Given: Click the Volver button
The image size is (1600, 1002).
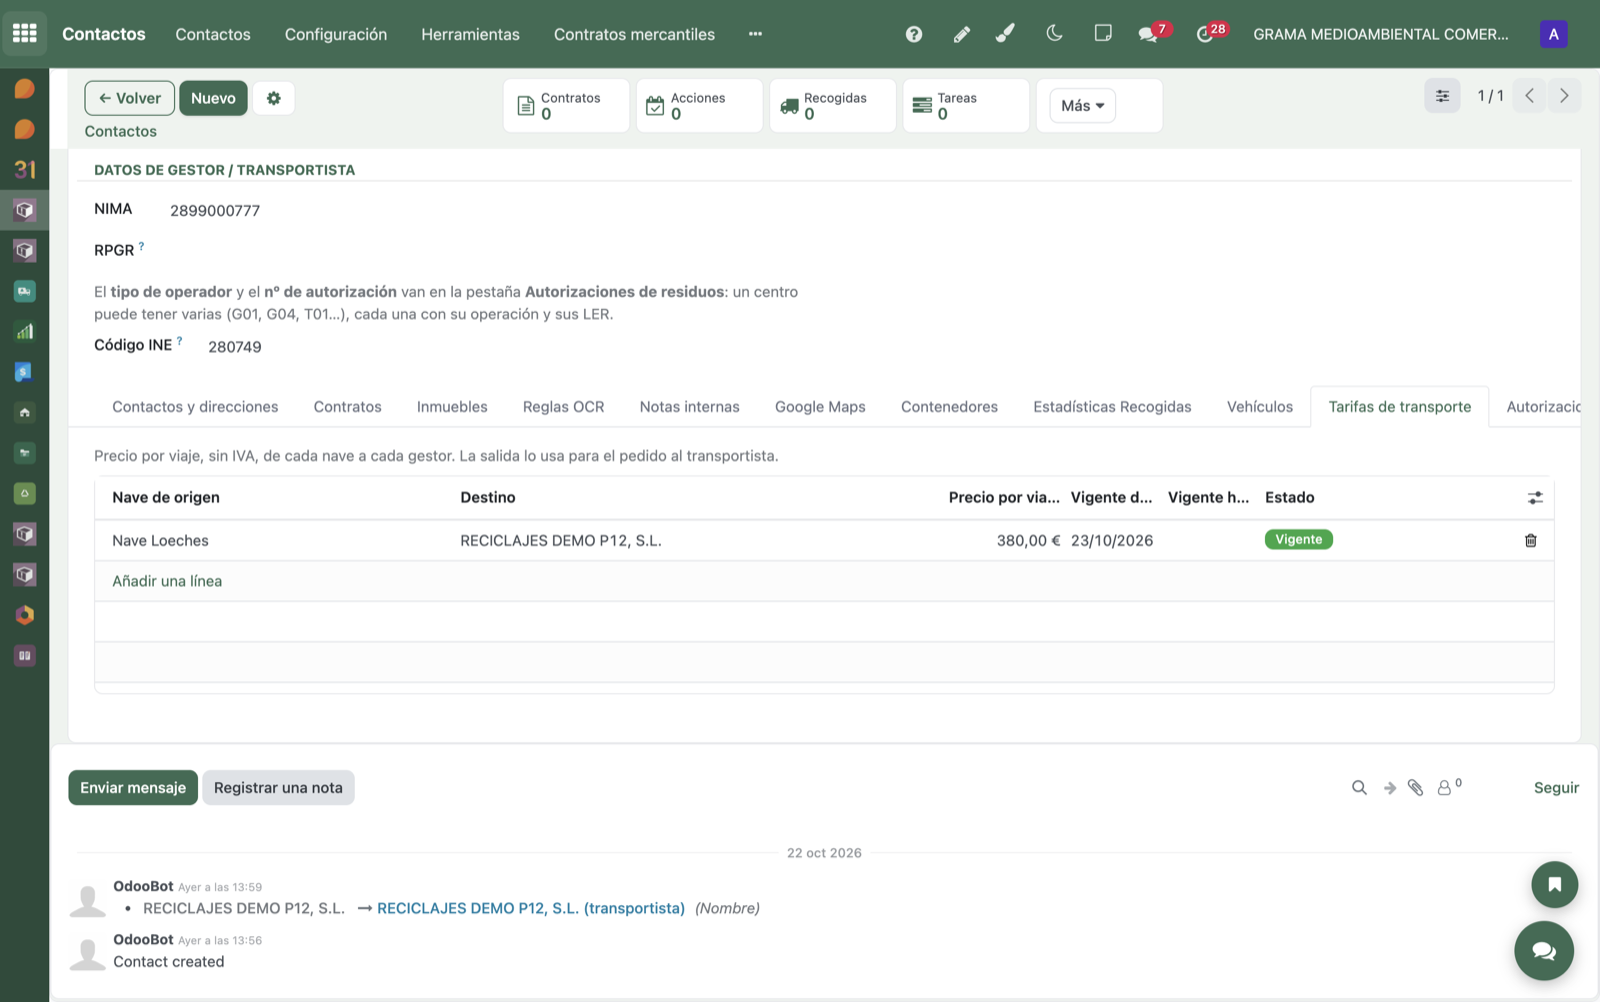Looking at the screenshot, I should 130,98.
